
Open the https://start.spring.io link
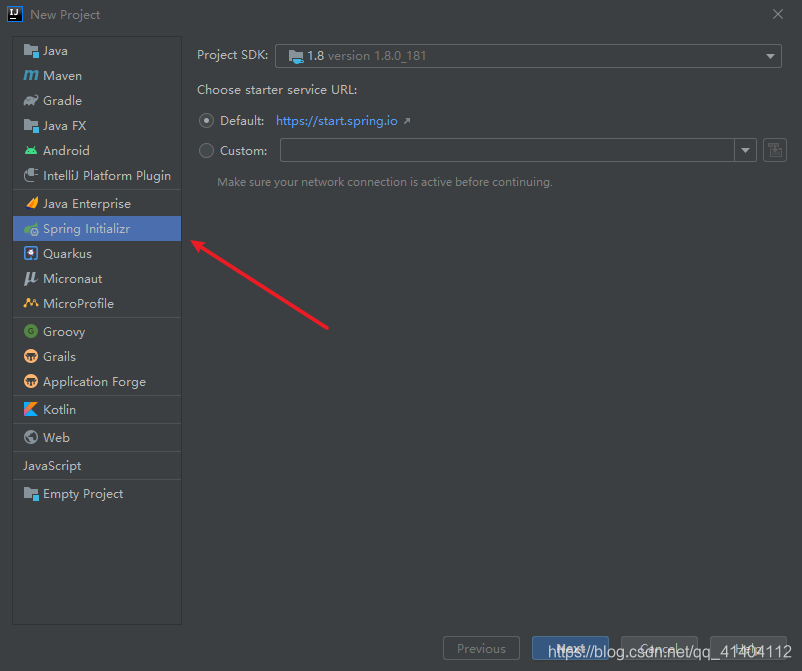(337, 121)
